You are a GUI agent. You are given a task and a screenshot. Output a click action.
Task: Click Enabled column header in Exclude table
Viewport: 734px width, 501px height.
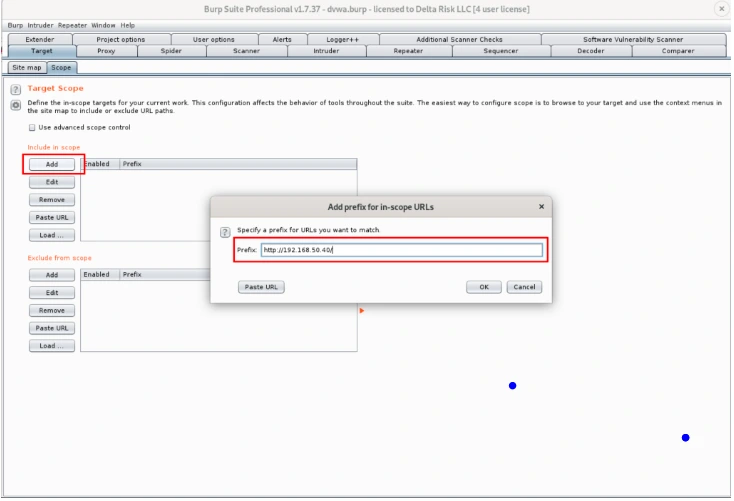pos(100,274)
